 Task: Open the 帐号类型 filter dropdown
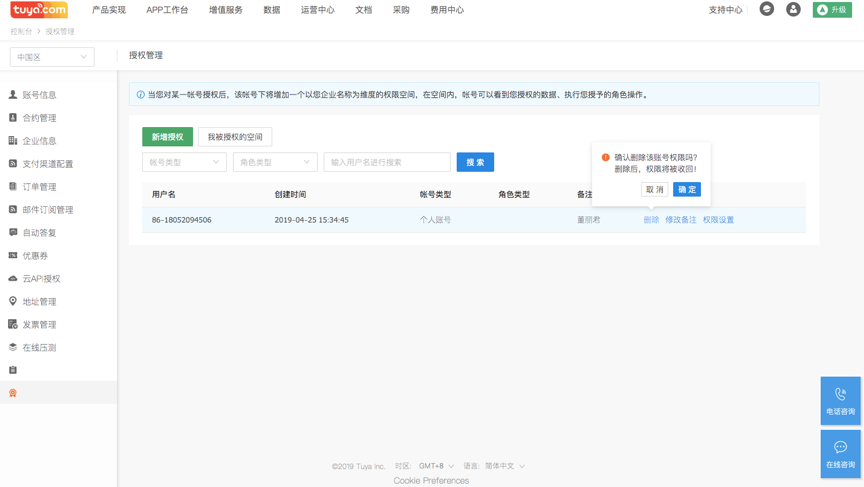[x=184, y=162]
